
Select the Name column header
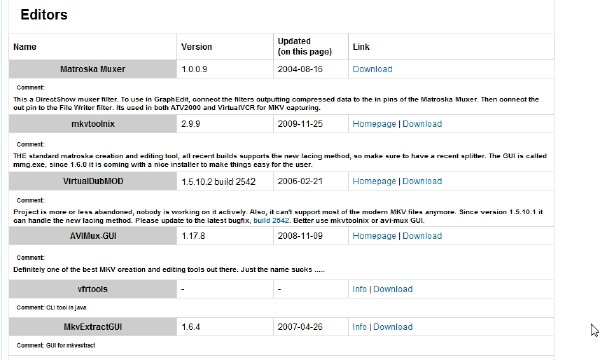pos(25,47)
